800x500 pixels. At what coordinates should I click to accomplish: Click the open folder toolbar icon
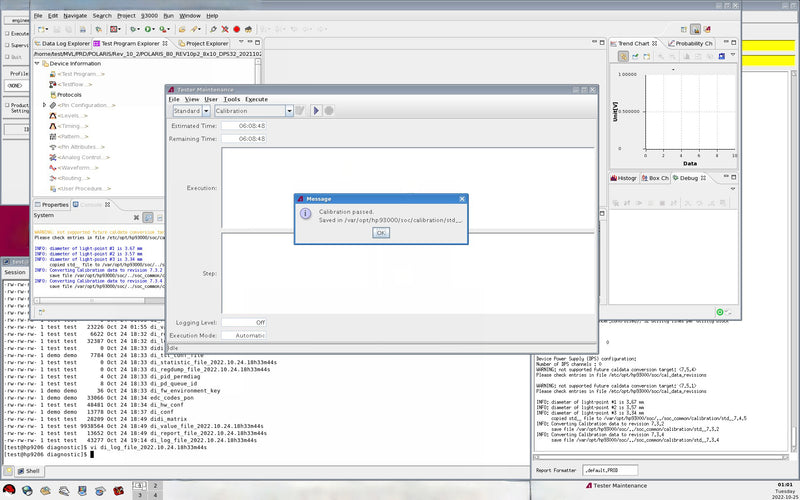click(182, 30)
